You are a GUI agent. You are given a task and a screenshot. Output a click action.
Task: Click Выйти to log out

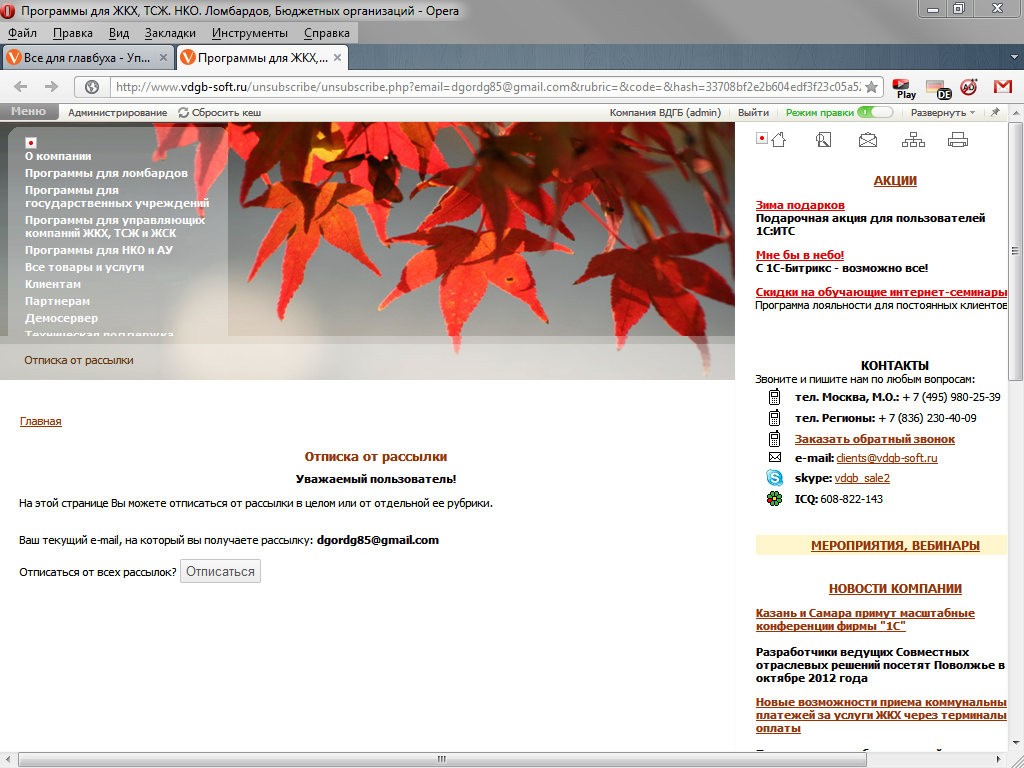(x=753, y=112)
